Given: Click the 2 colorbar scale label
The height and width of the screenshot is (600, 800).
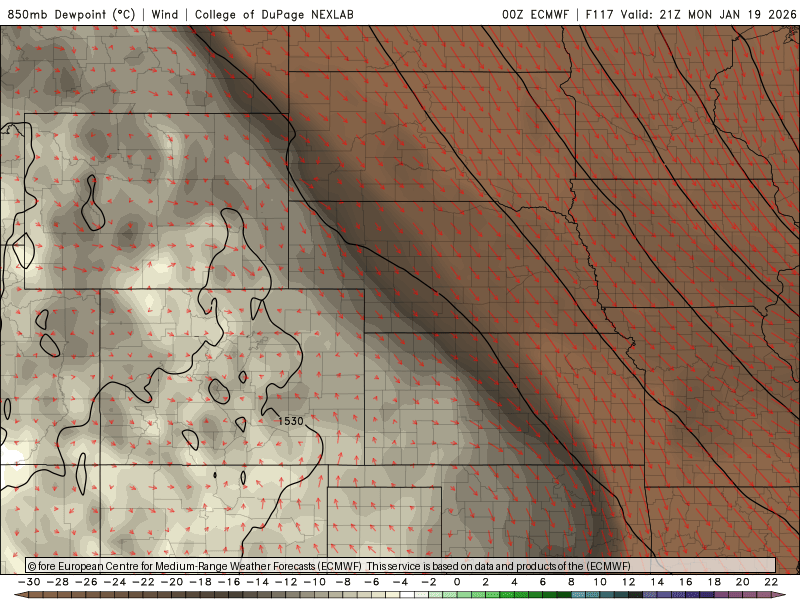Looking at the screenshot, I should pyautogui.click(x=486, y=582).
